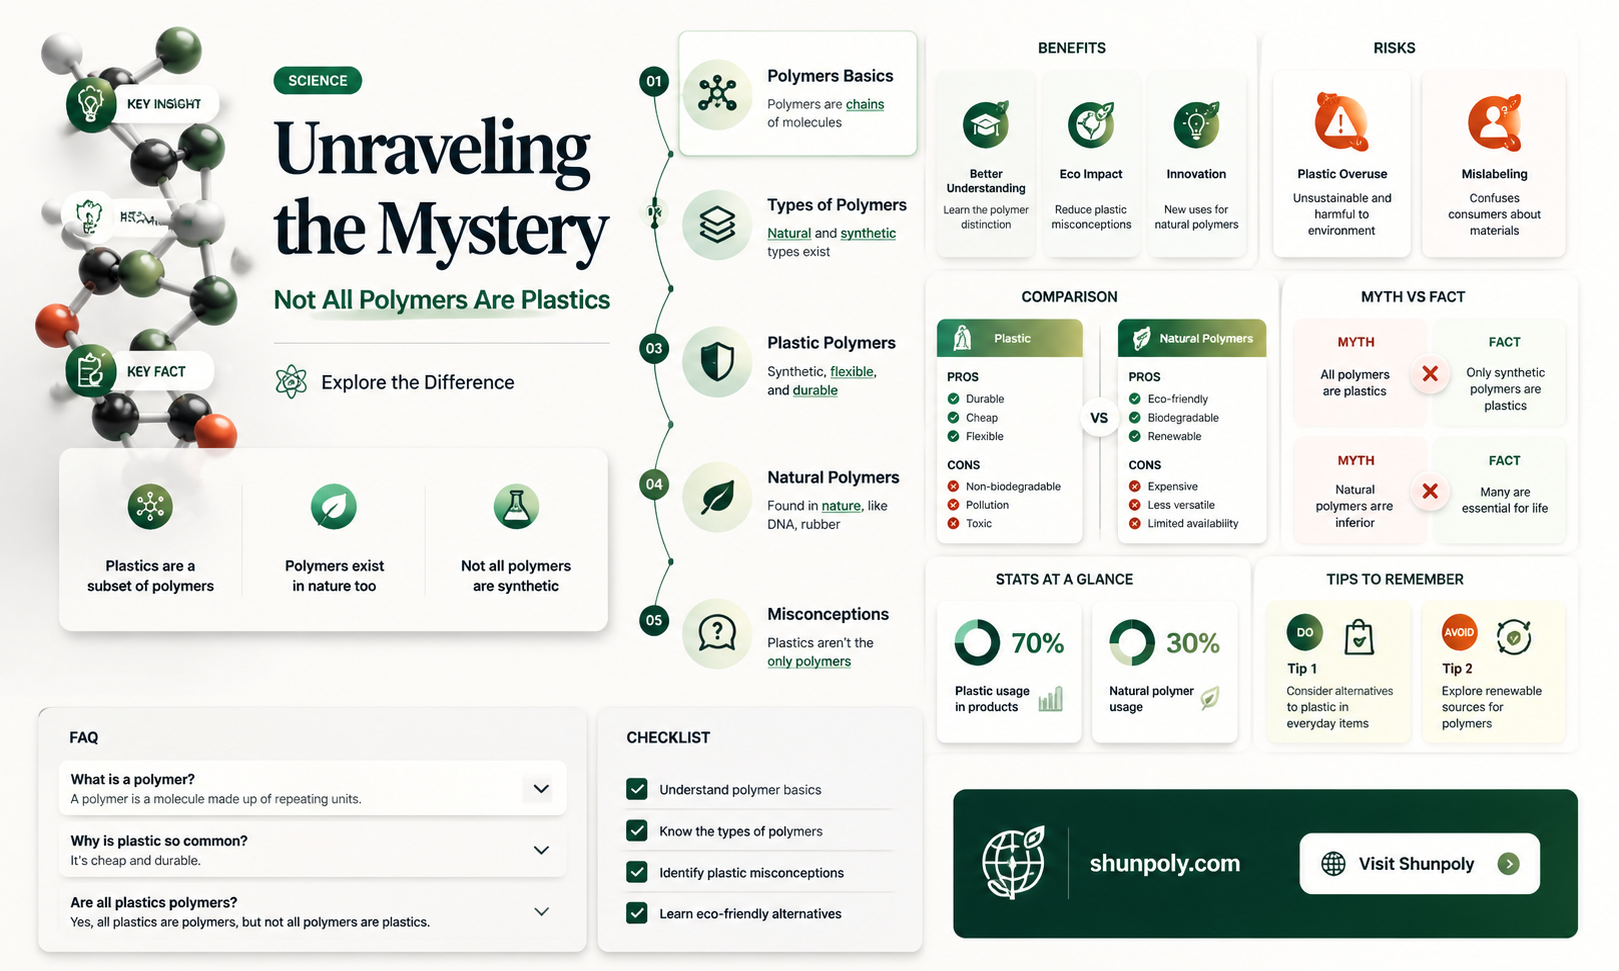This screenshot has height=971, width=1619.
Task: Toggle the Understand polymer basics checkbox
Action: coord(637,789)
